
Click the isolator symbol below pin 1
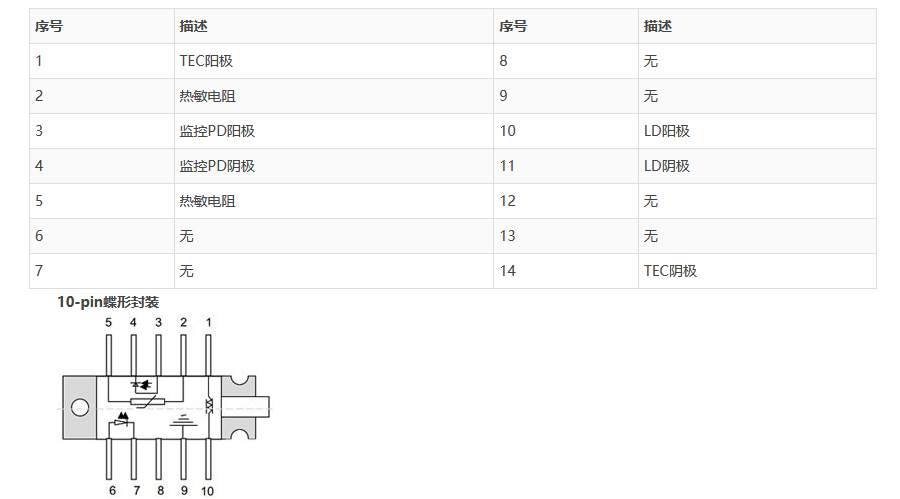point(209,405)
